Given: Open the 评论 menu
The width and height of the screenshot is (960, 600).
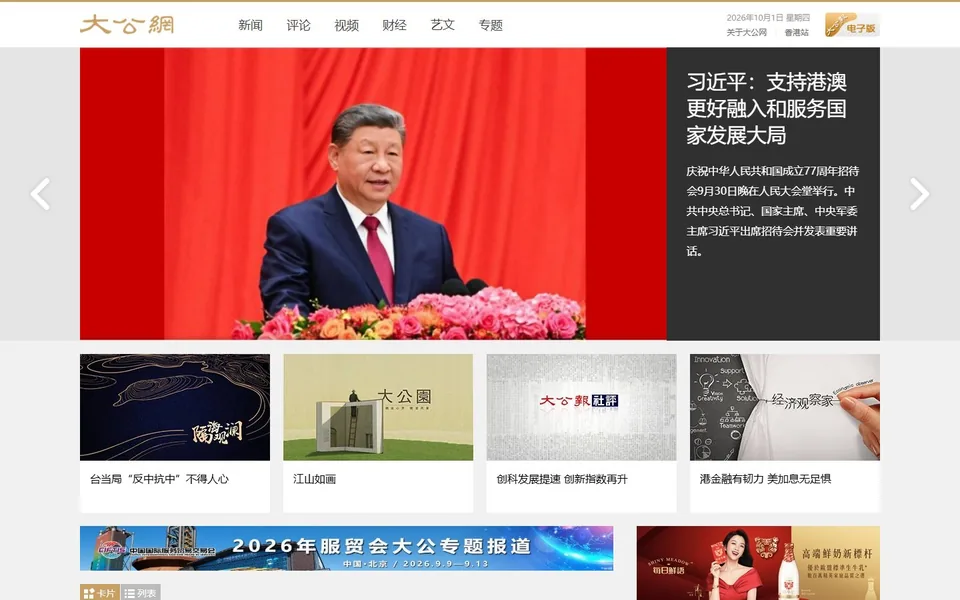Looking at the screenshot, I should click(298, 25).
